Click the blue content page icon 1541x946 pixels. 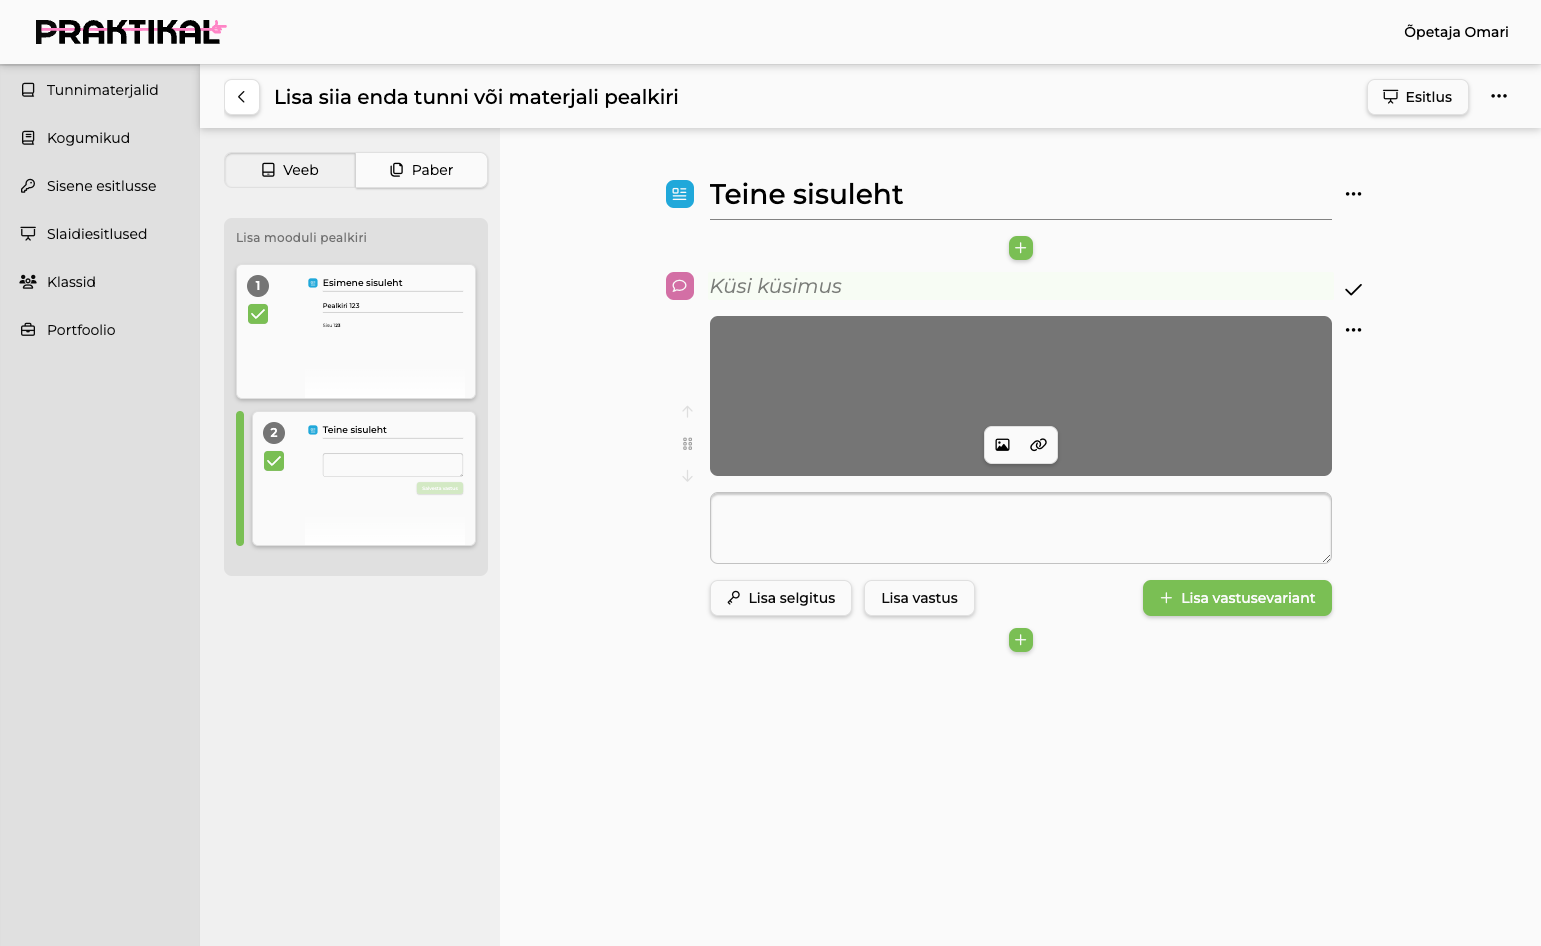point(680,194)
